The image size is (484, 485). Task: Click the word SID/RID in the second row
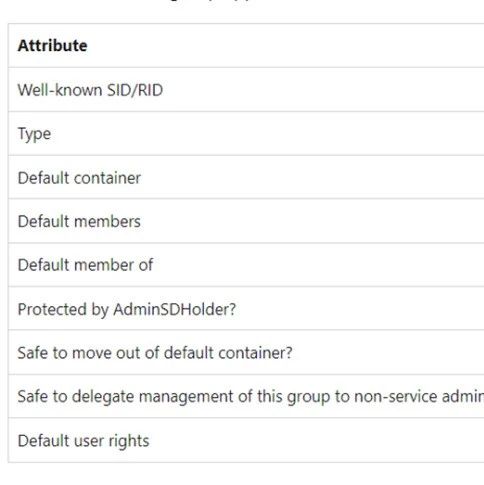(x=135, y=90)
